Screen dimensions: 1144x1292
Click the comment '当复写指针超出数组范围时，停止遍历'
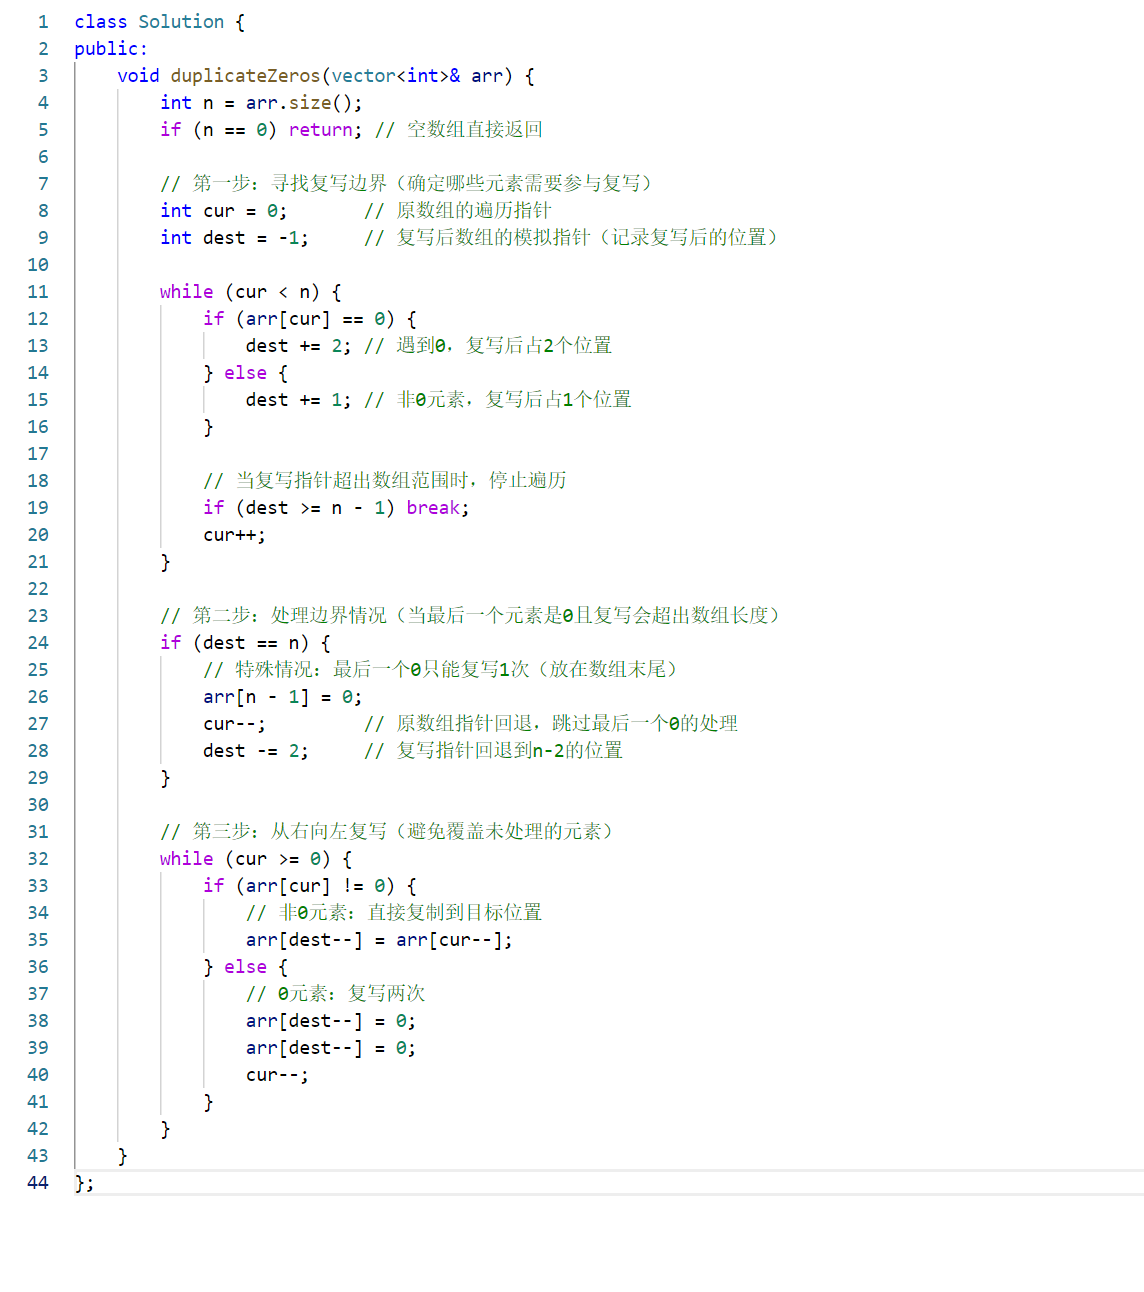pos(385,481)
